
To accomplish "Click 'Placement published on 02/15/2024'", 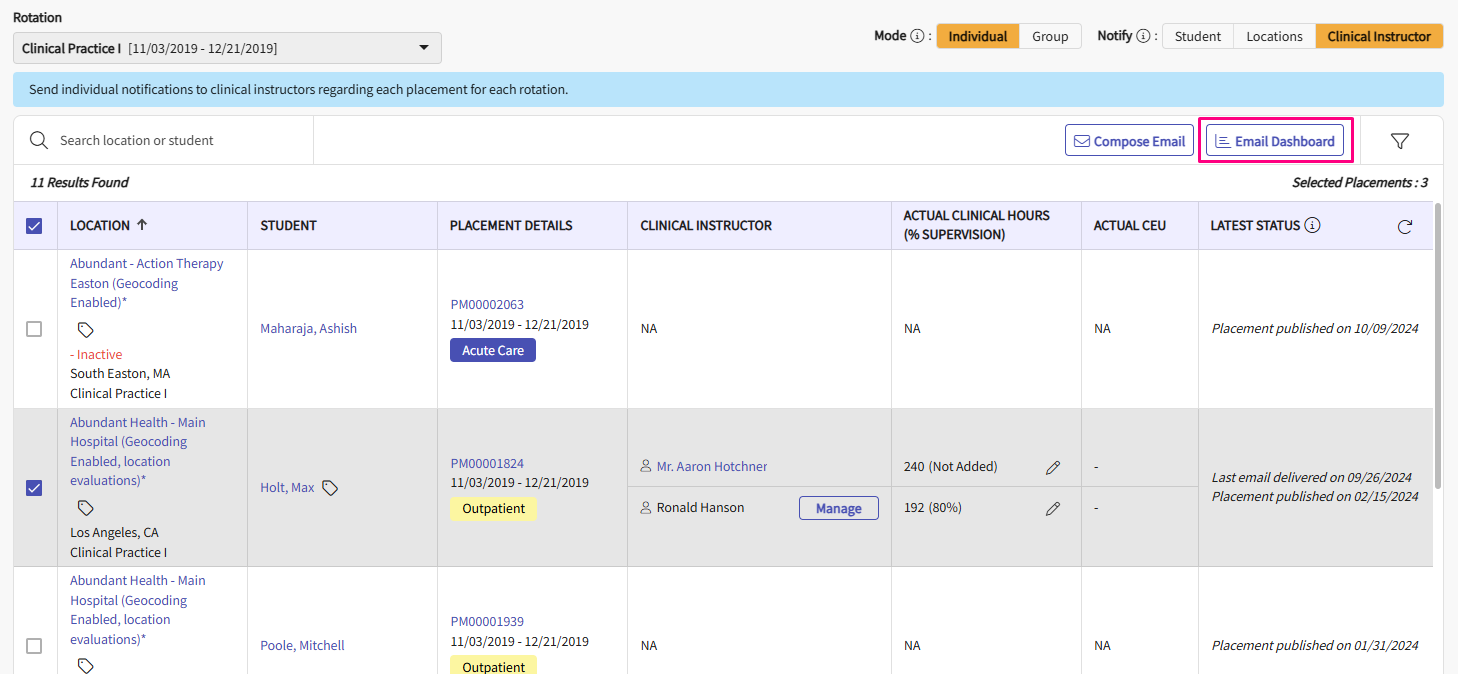I will point(1315,496).
